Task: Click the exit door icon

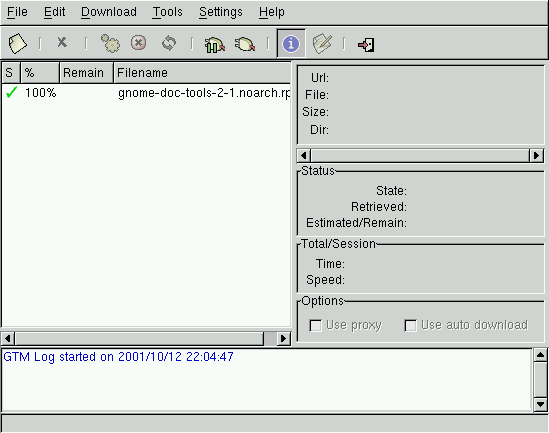Action: coord(366,44)
